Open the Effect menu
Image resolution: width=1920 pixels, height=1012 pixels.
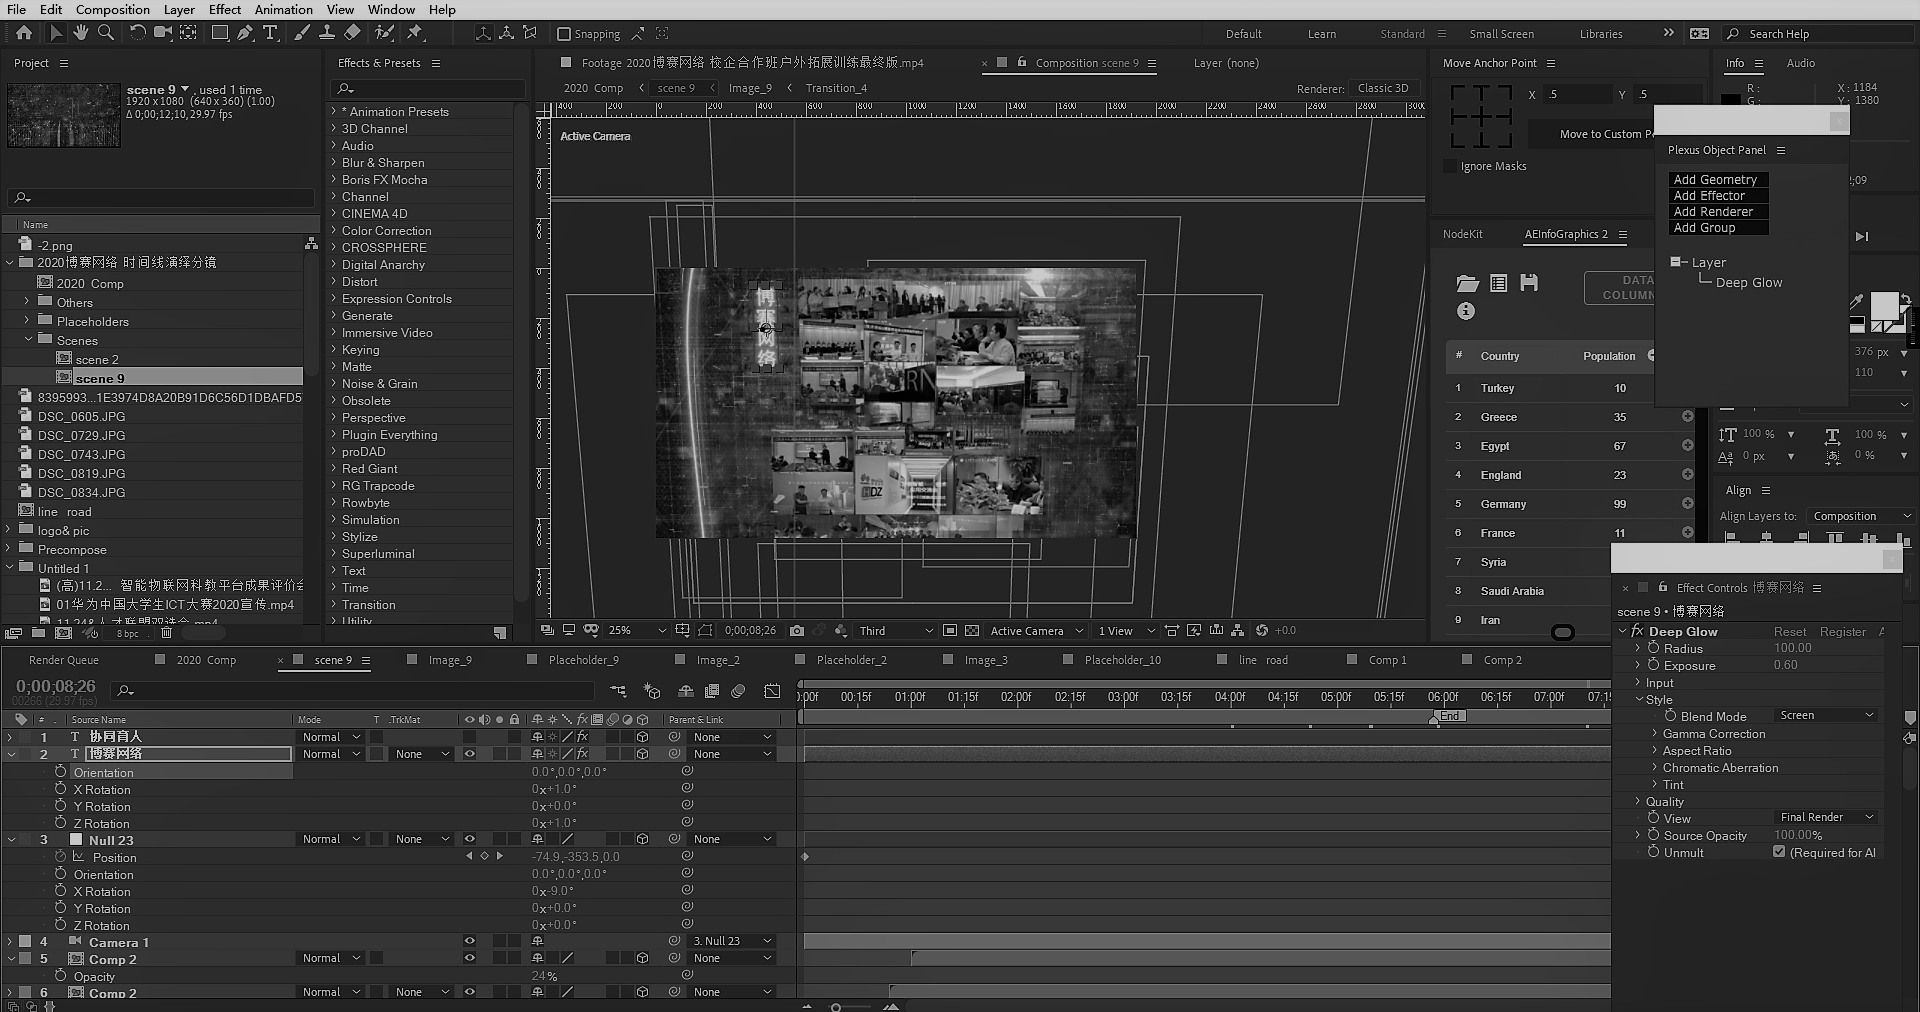pyautogui.click(x=224, y=9)
